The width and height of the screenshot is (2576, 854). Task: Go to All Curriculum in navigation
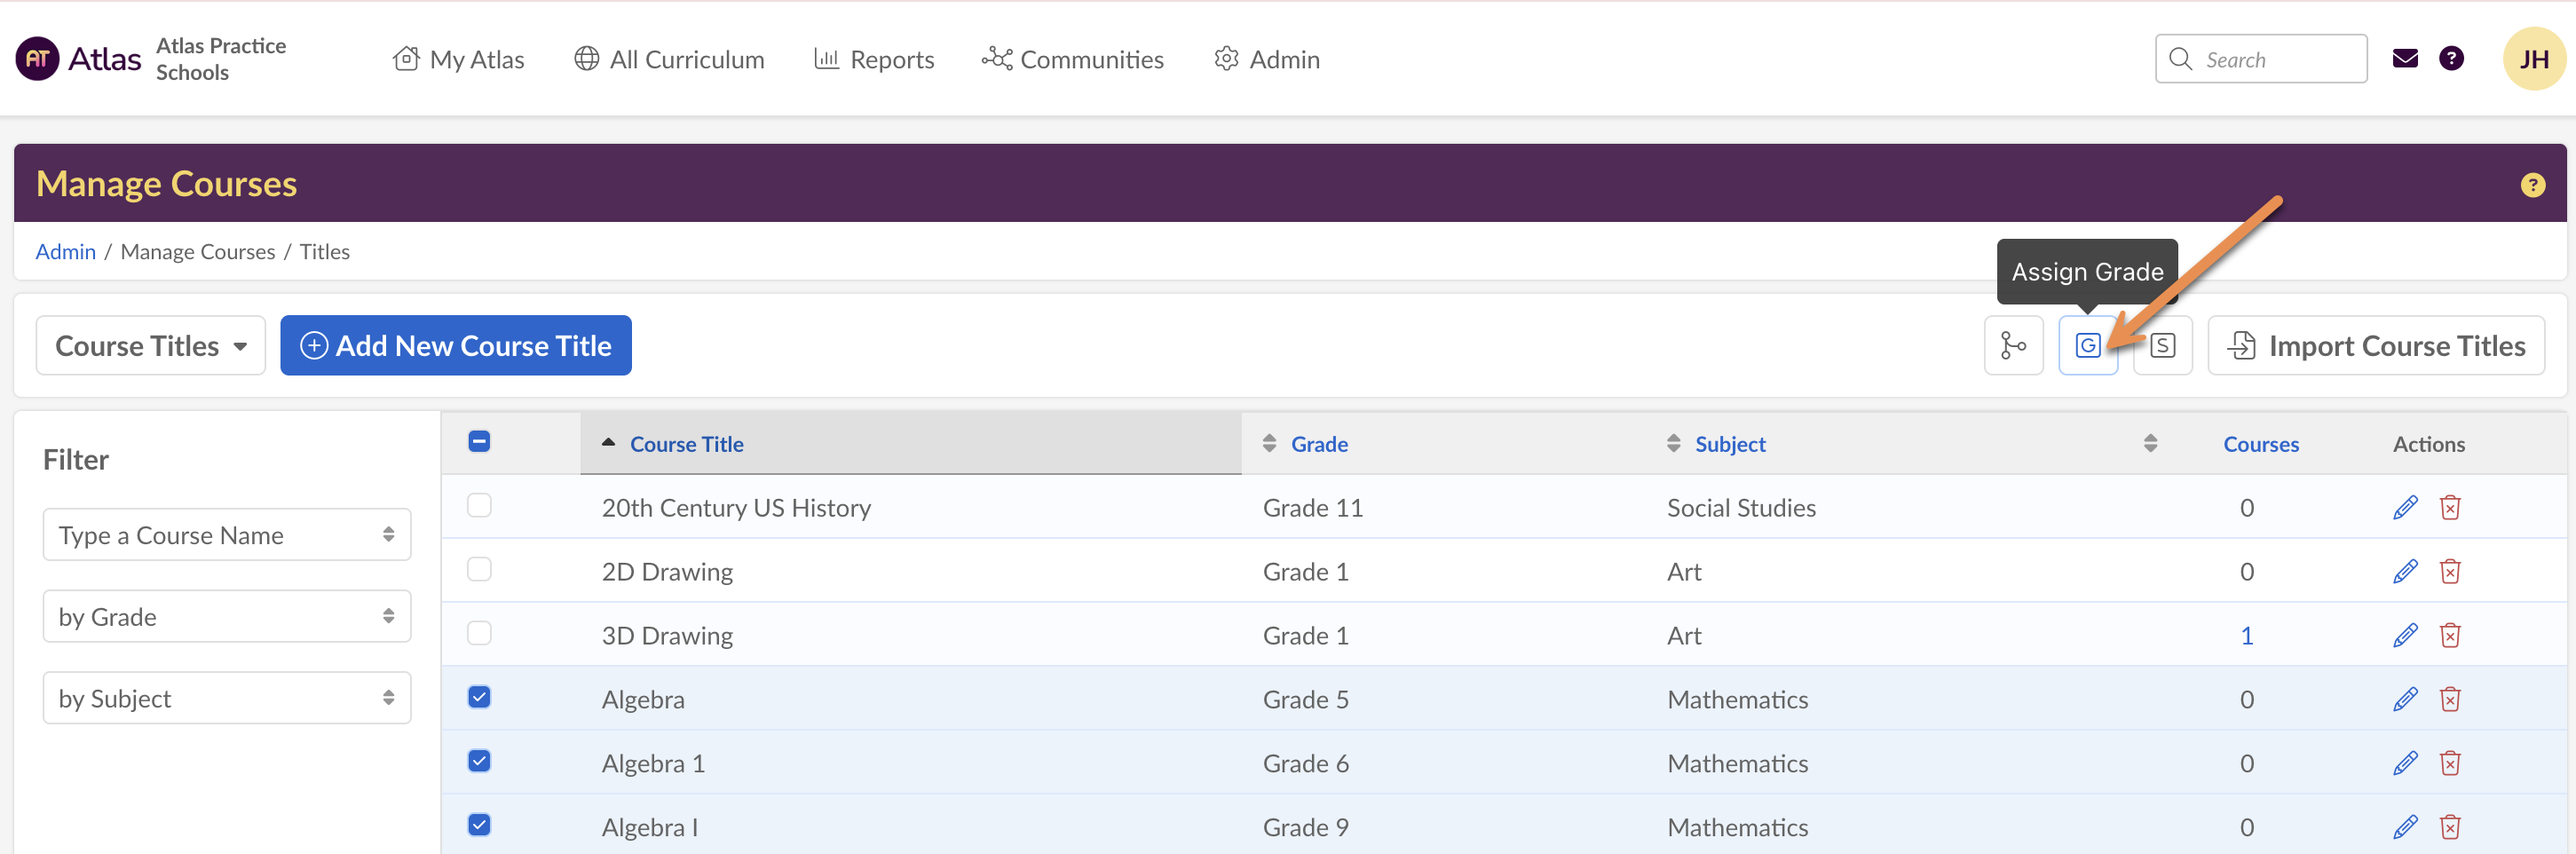pos(669,60)
